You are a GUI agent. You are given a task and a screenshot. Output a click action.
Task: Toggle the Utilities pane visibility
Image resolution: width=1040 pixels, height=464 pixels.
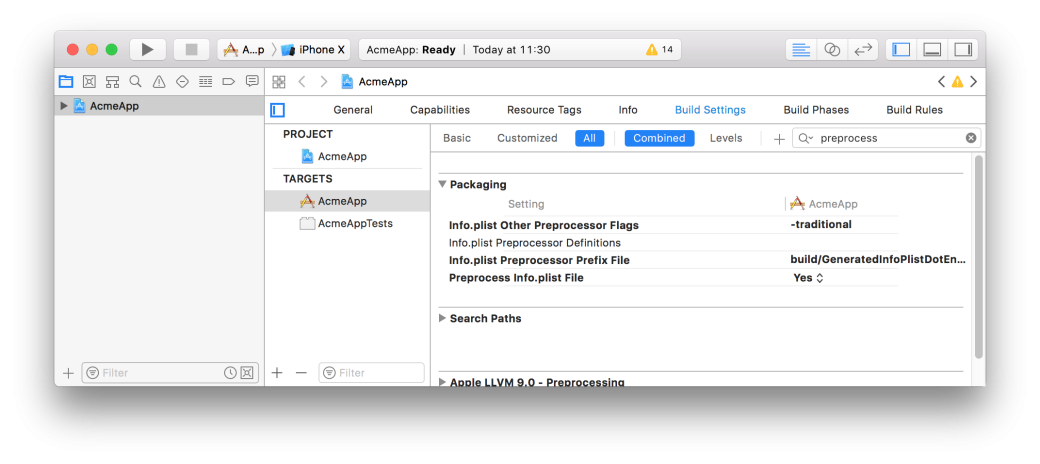(962, 50)
